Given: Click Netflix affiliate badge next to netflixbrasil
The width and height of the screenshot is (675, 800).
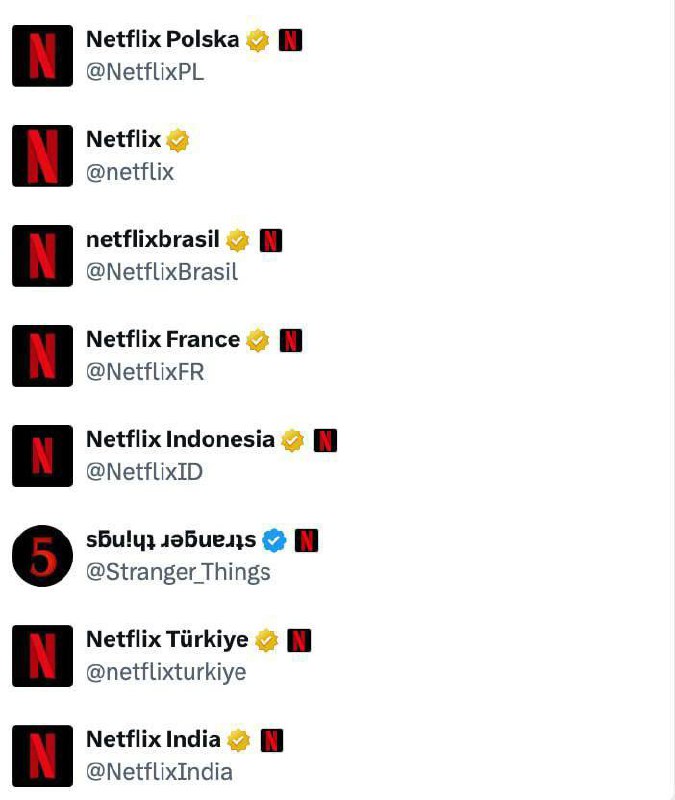Looking at the screenshot, I should click(x=271, y=240).
